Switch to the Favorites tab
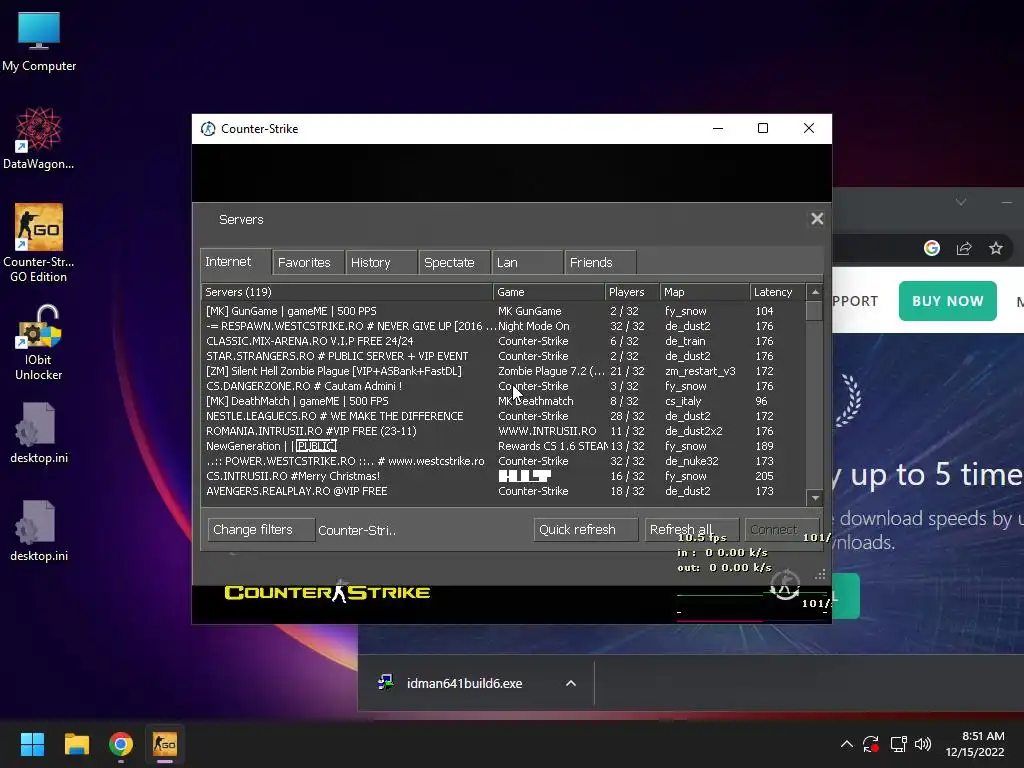The width and height of the screenshot is (1024, 768). (x=308, y=263)
